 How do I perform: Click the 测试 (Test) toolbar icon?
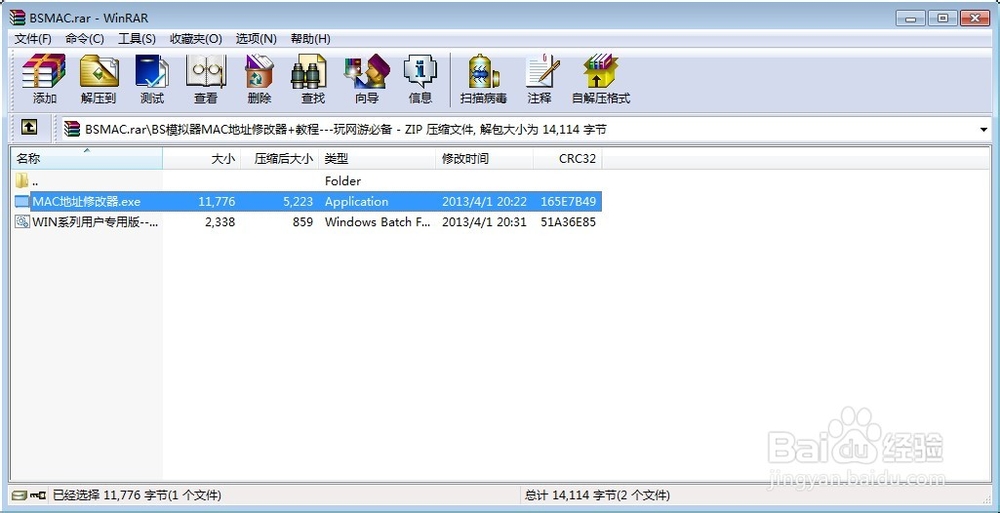click(152, 71)
